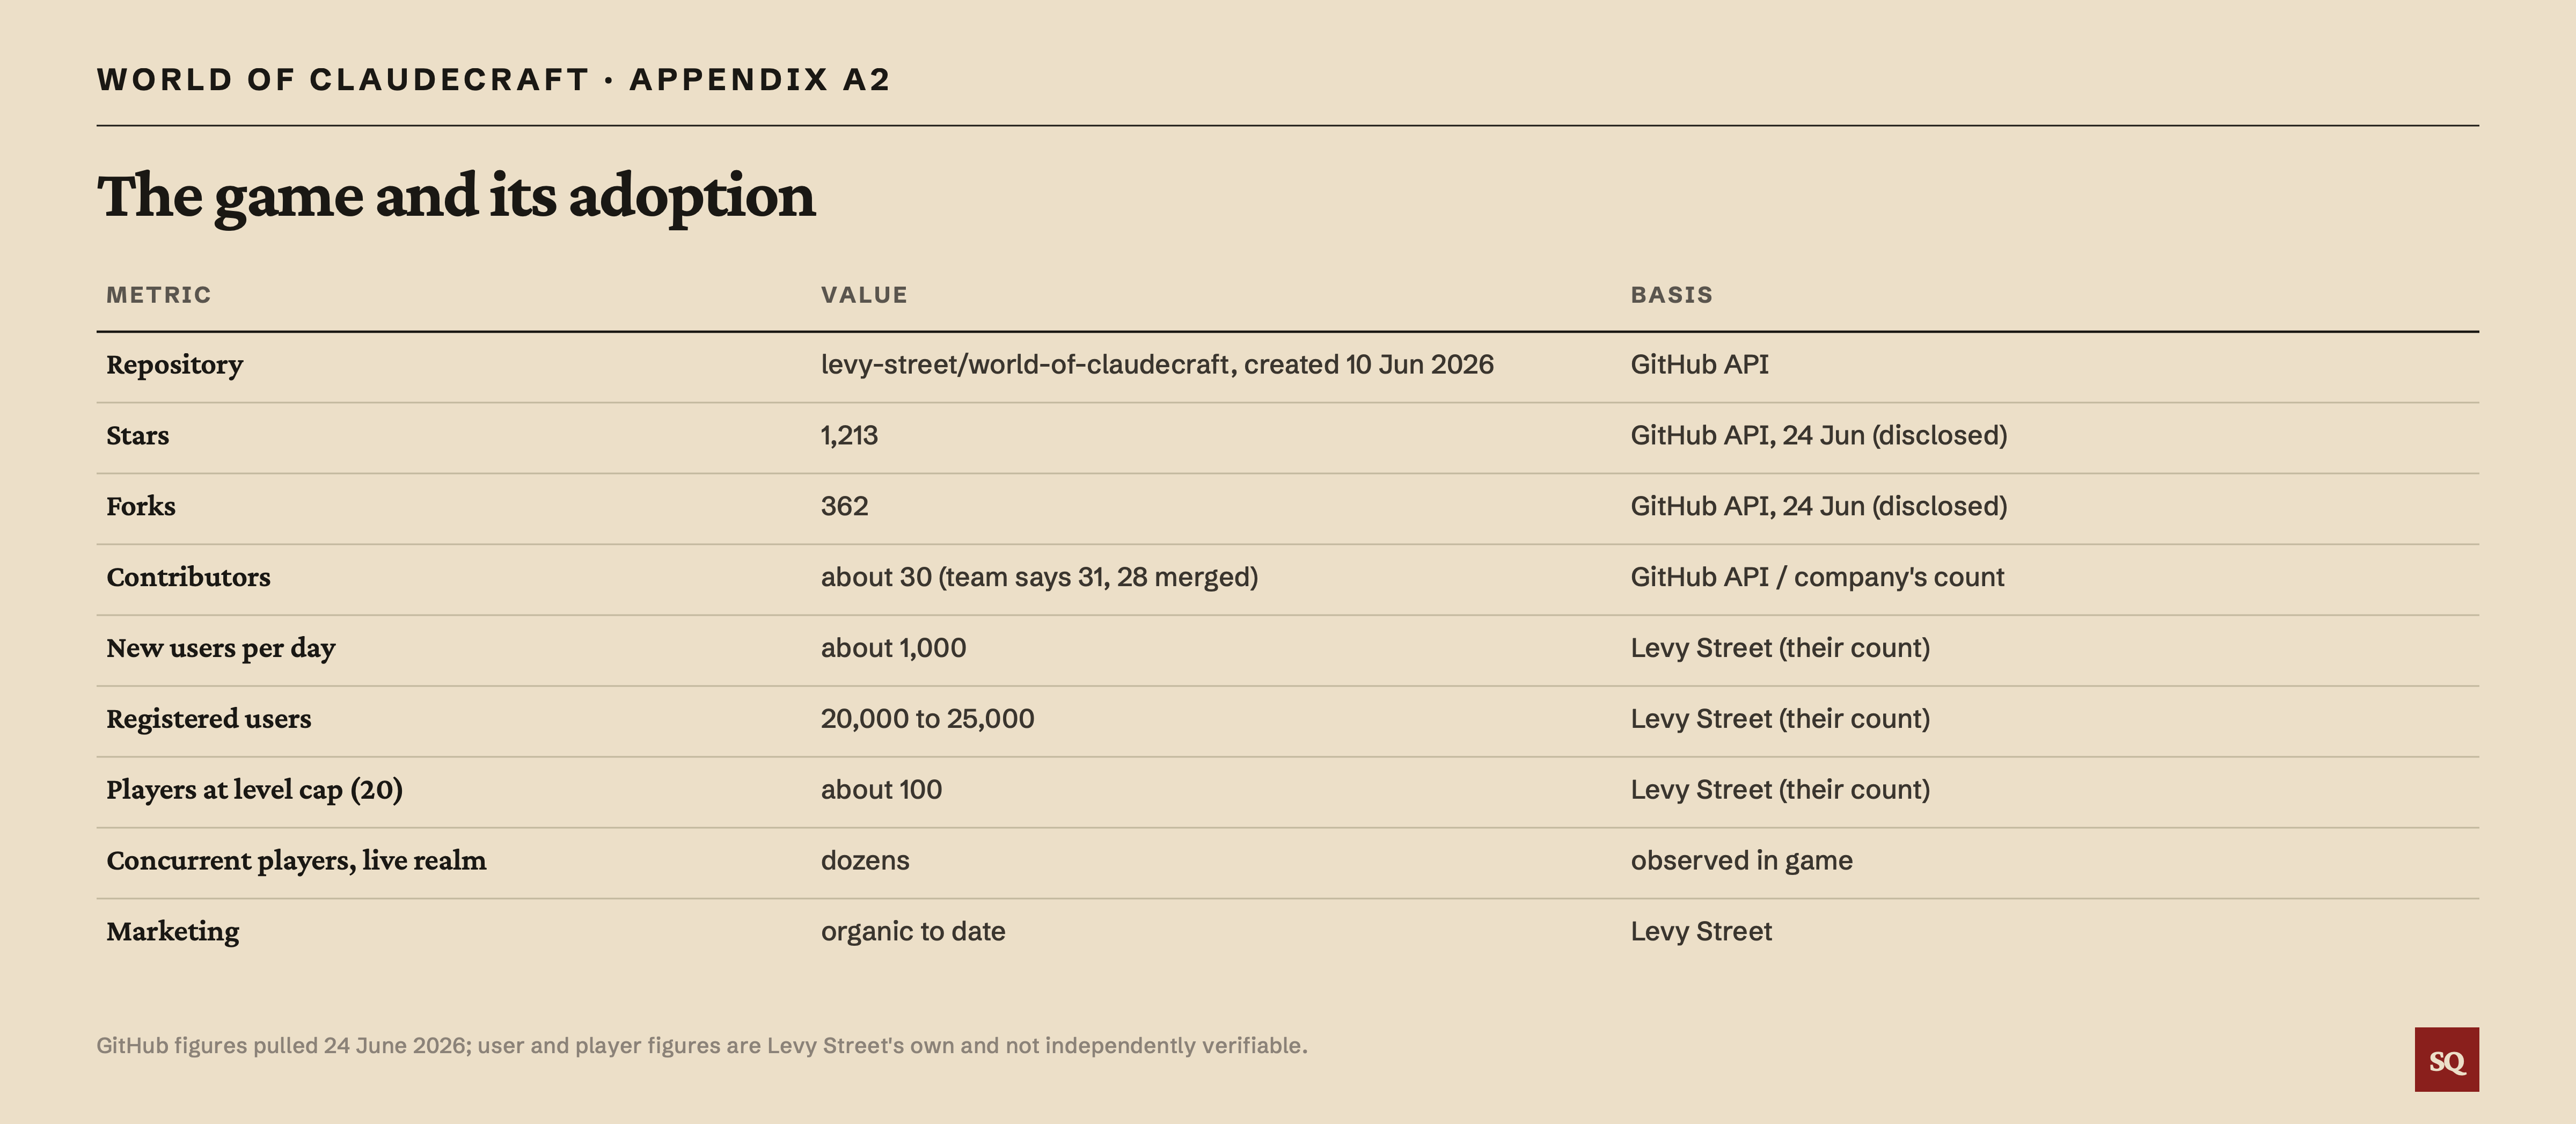Click the SQ logo badge
The height and width of the screenshot is (1124, 2576).
pyautogui.click(x=2446, y=1059)
